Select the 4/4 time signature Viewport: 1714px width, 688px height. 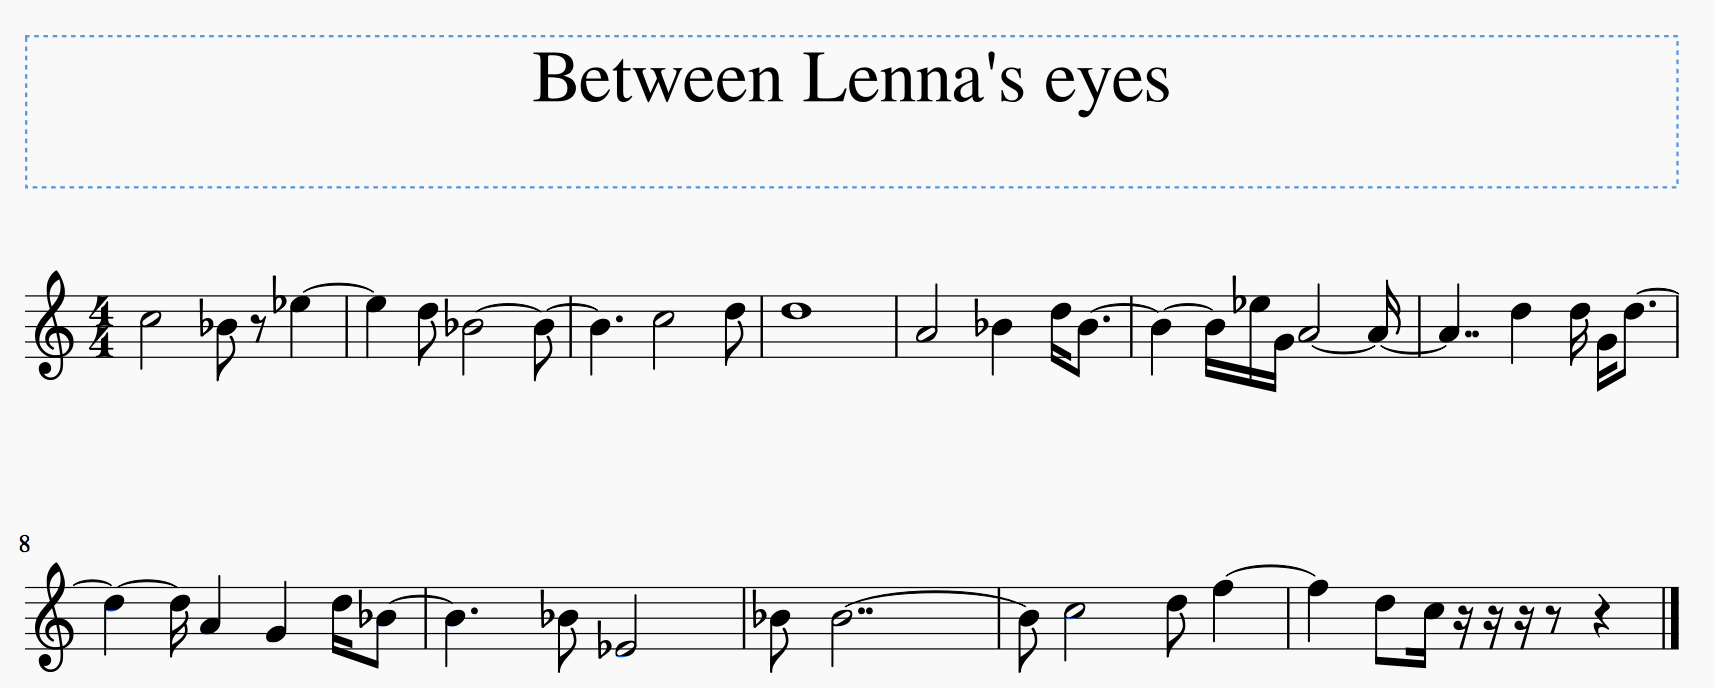click(x=103, y=327)
